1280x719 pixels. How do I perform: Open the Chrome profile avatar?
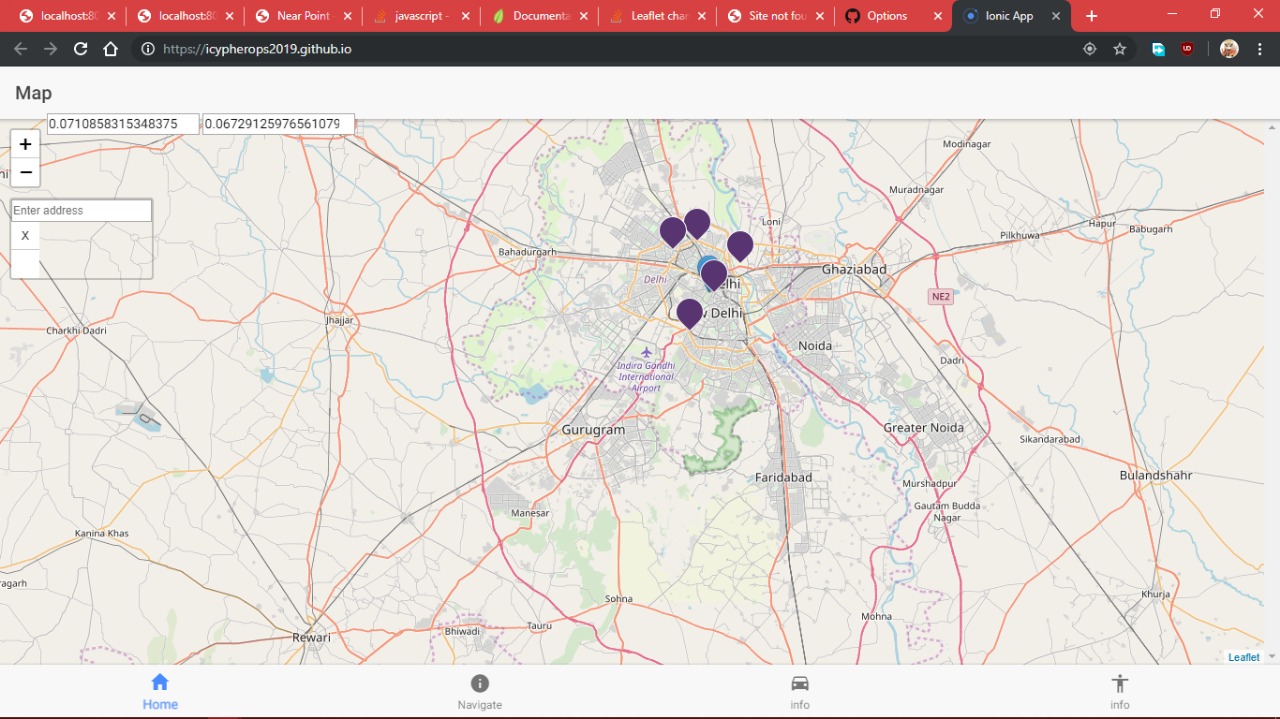pos(1230,49)
